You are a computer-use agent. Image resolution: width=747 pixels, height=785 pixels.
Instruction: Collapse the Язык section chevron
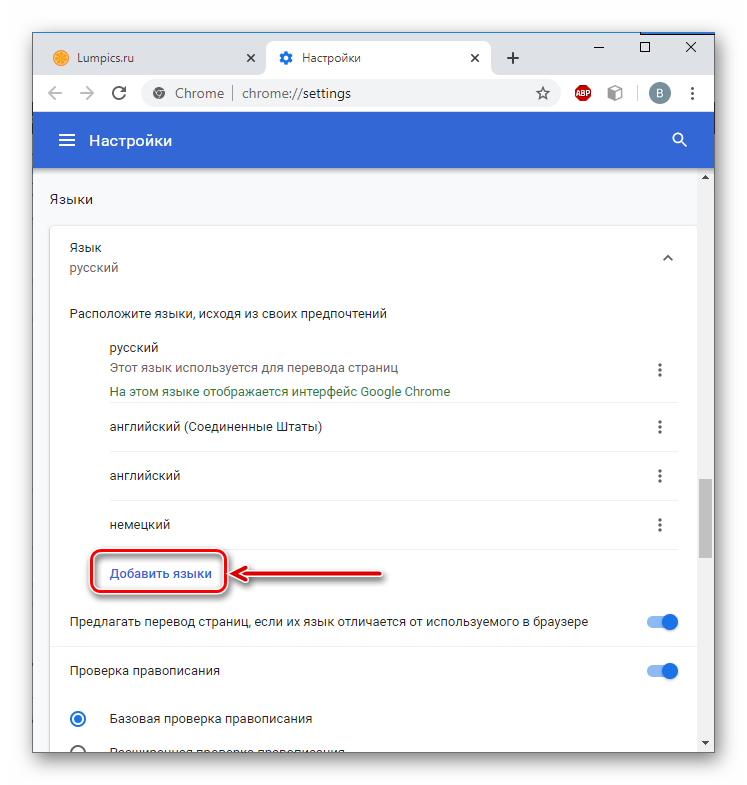(667, 258)
